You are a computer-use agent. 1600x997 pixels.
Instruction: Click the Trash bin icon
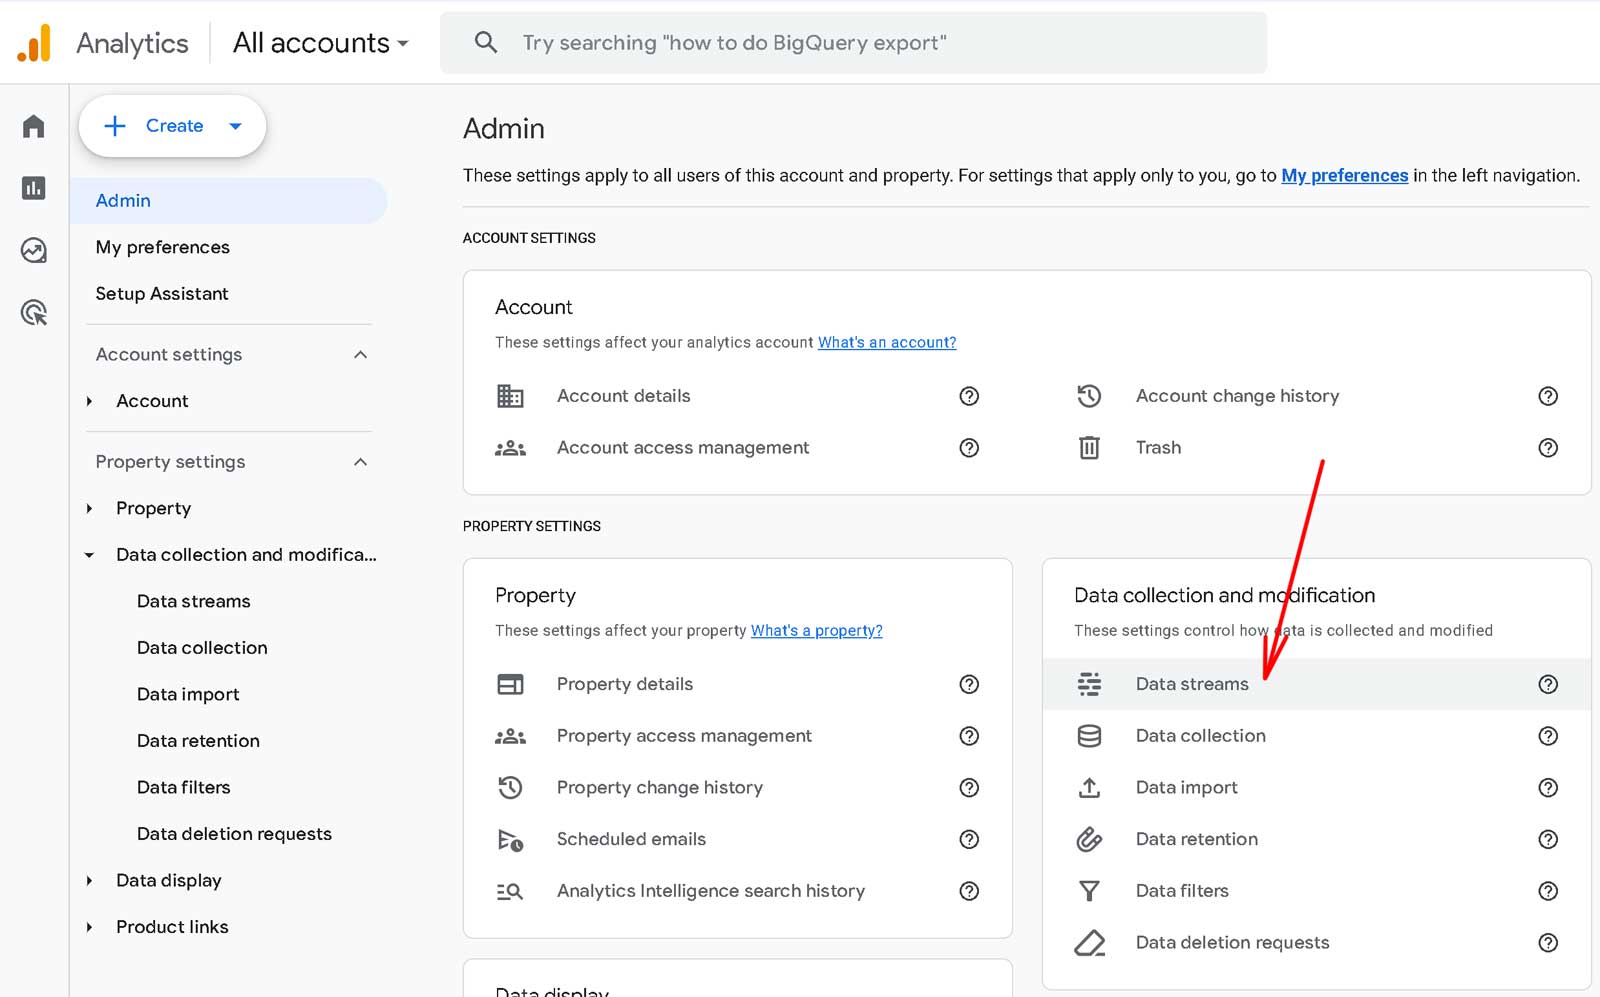click(1089, 448)
